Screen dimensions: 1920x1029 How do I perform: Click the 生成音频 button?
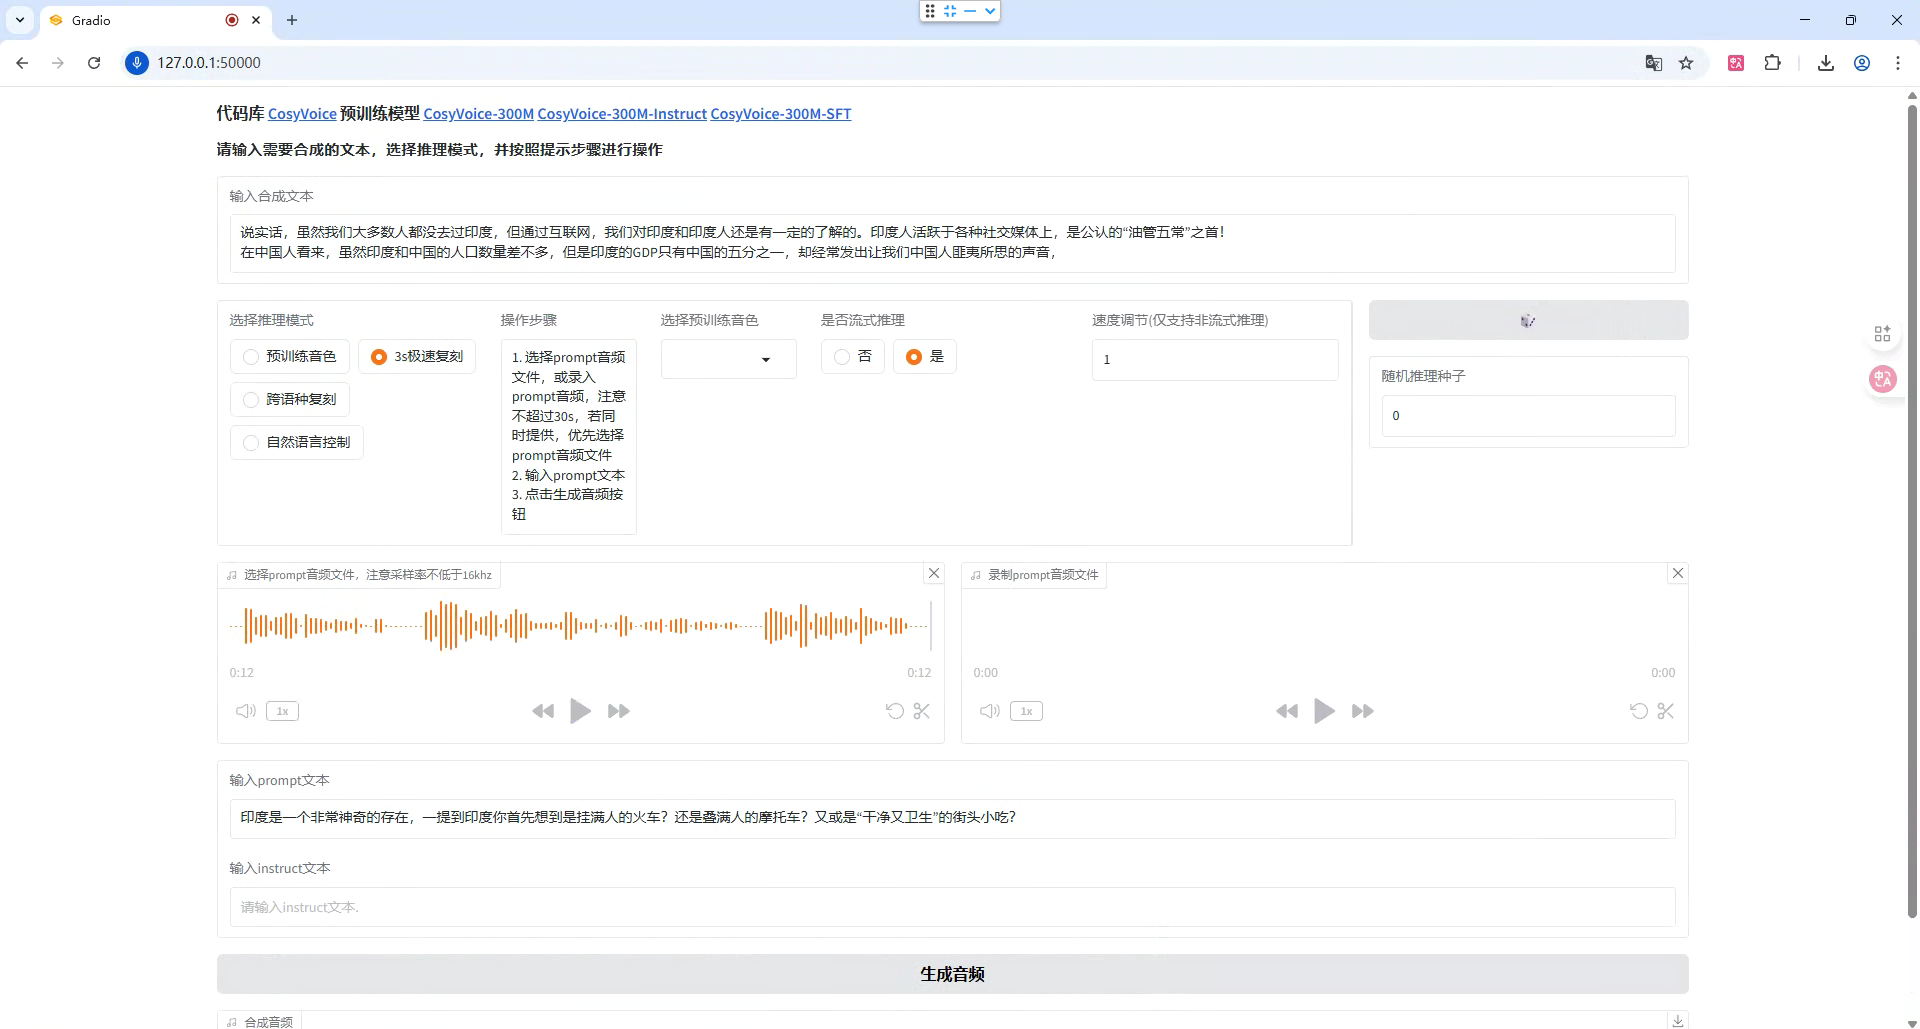952,974
